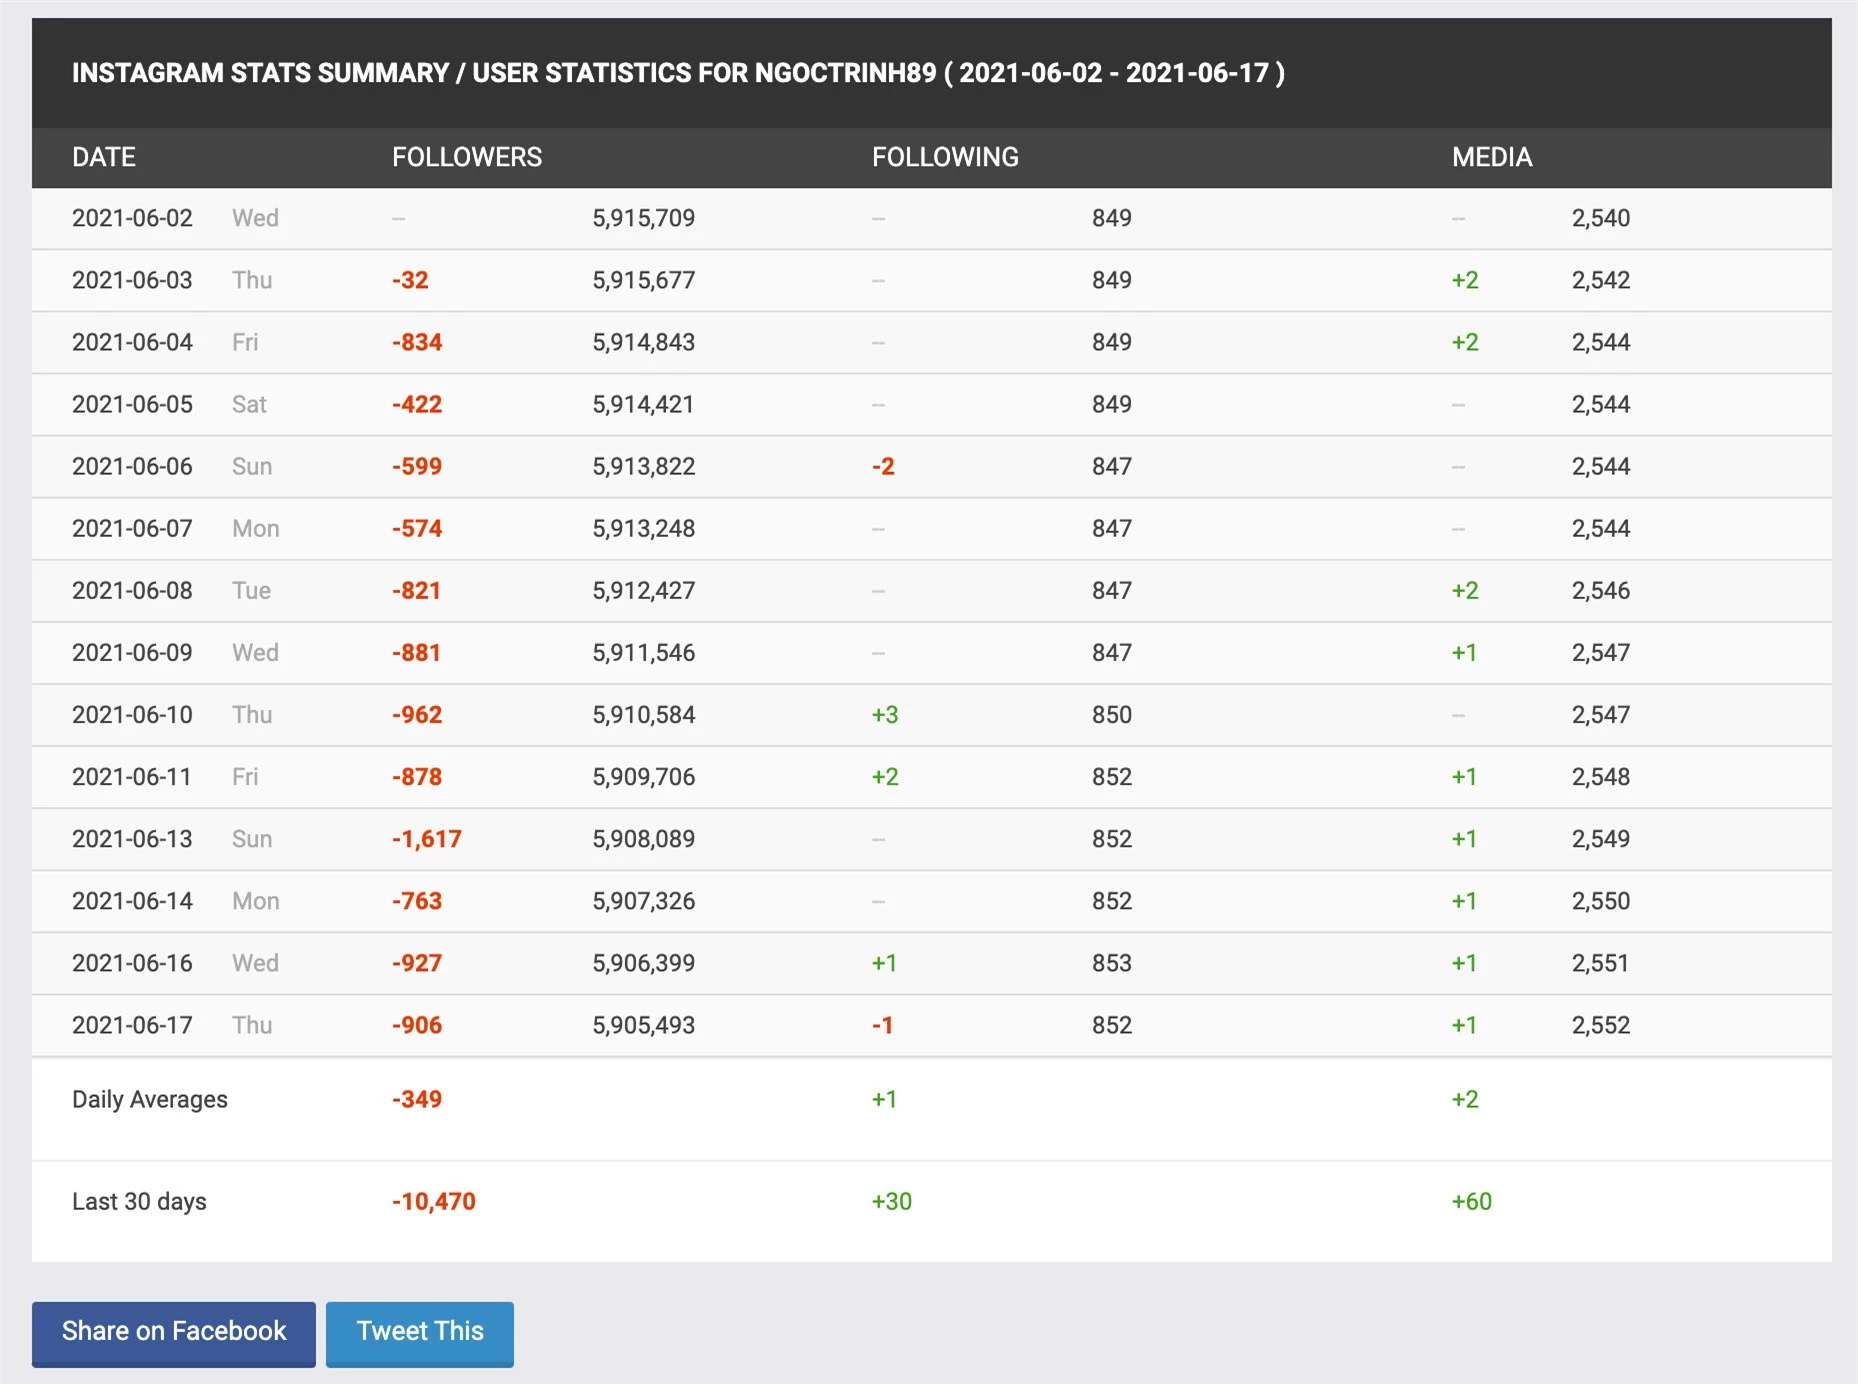Screen dimensions: 1858x1384
Task: Click the -834 follower change
Action: 417,342
